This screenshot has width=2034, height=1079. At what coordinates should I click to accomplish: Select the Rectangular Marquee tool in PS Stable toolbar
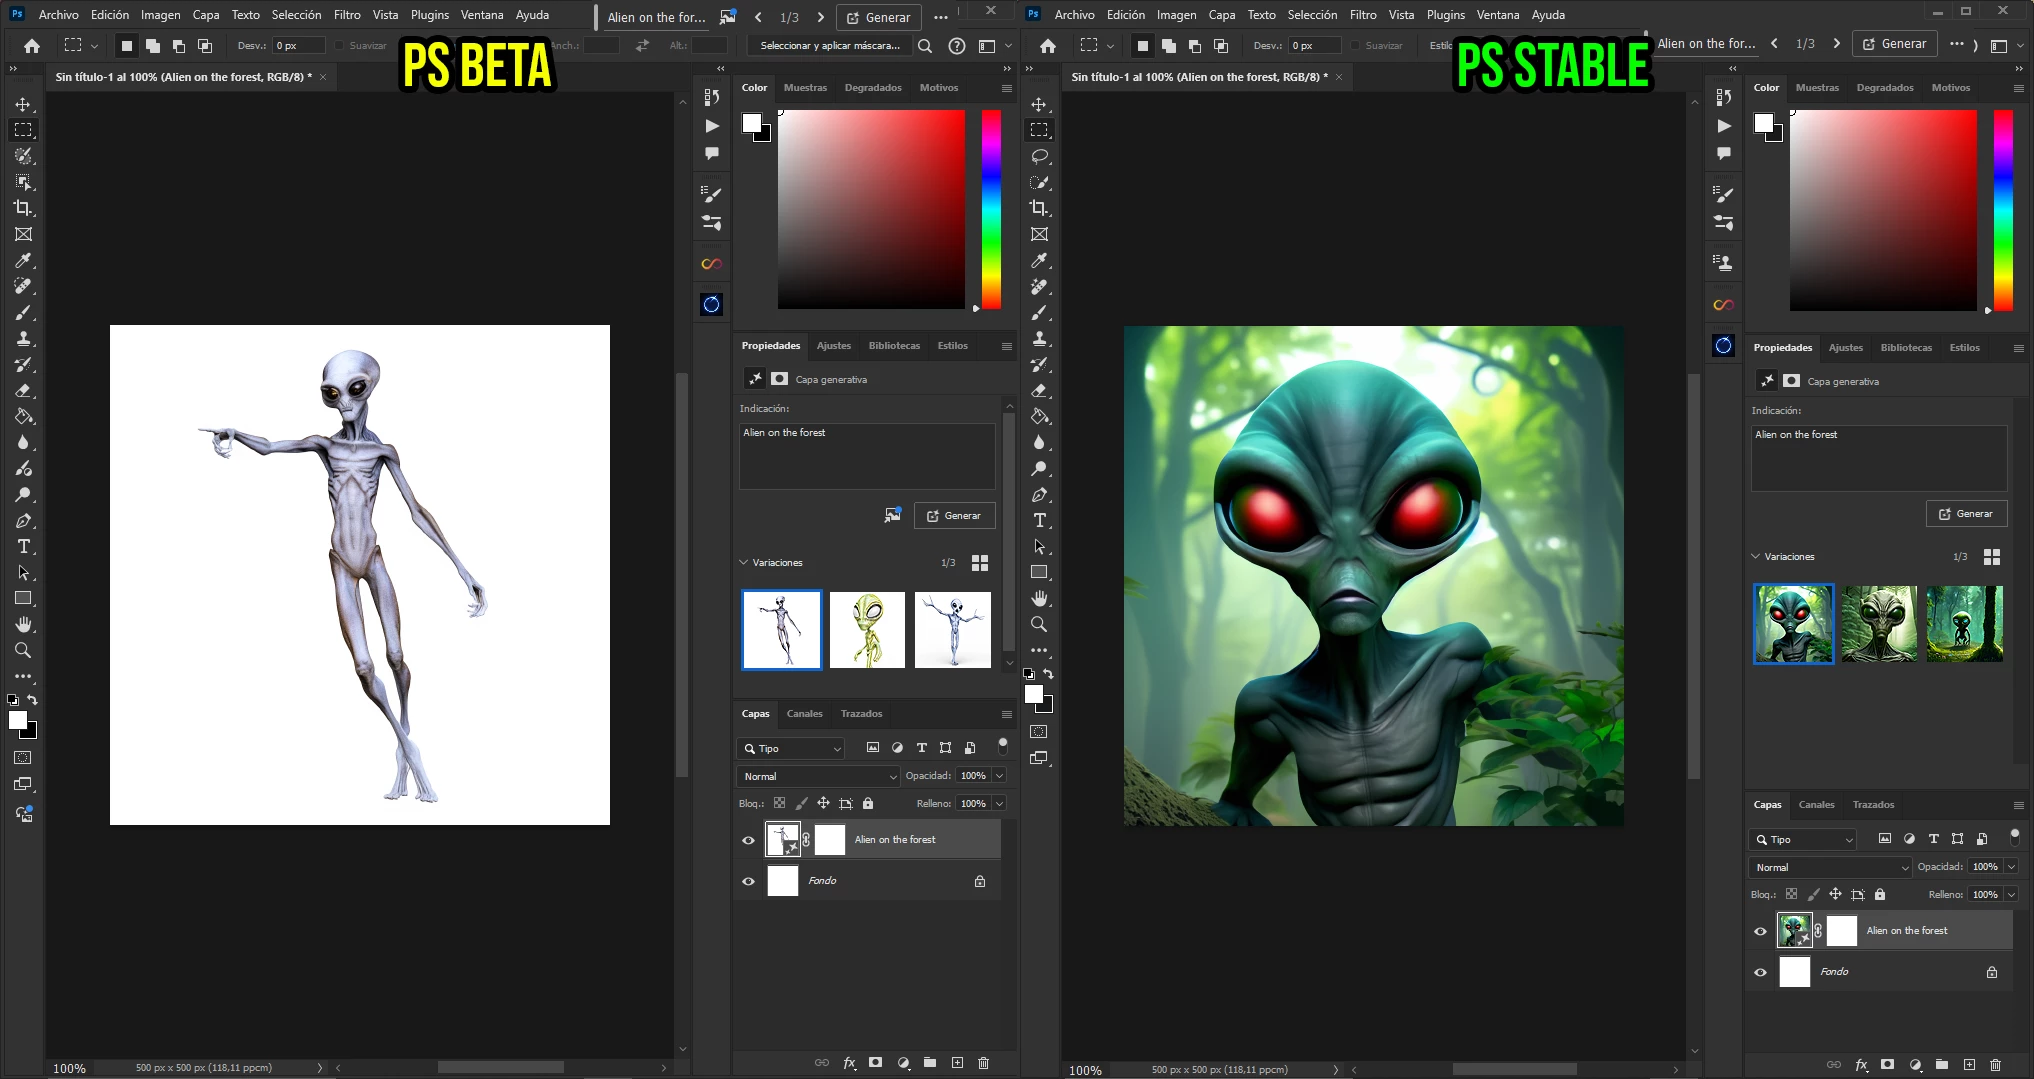[1039, 130]
